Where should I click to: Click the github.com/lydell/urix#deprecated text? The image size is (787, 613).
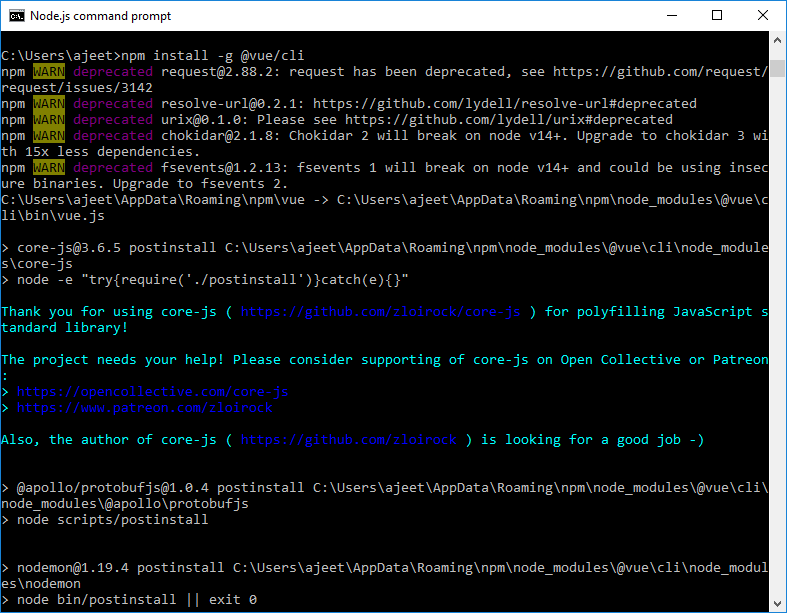click(x=508, y=119)
